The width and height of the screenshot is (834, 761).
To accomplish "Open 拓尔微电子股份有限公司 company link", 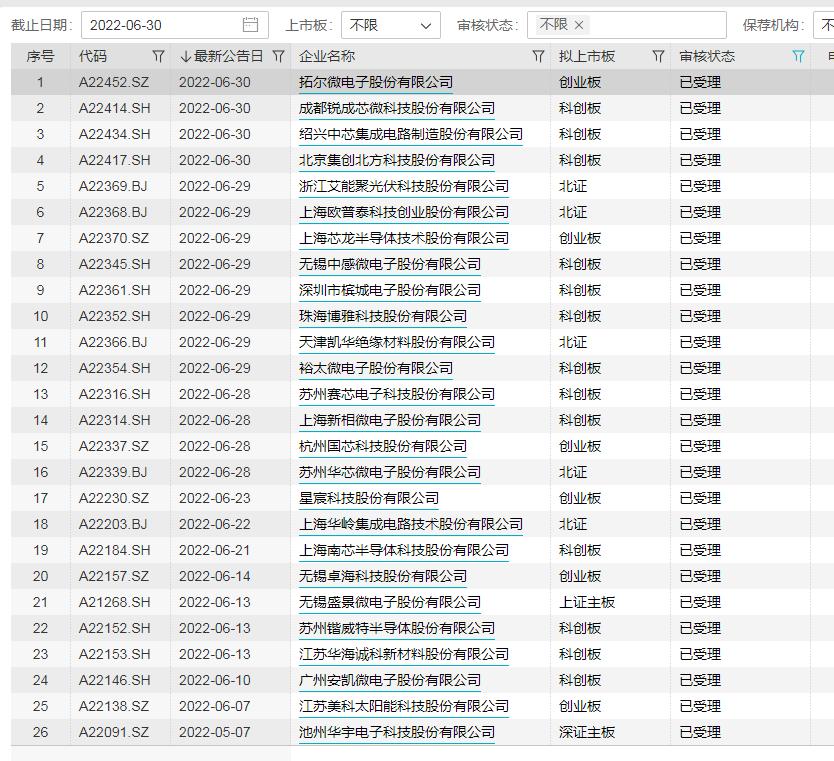I will pos(376,82).
